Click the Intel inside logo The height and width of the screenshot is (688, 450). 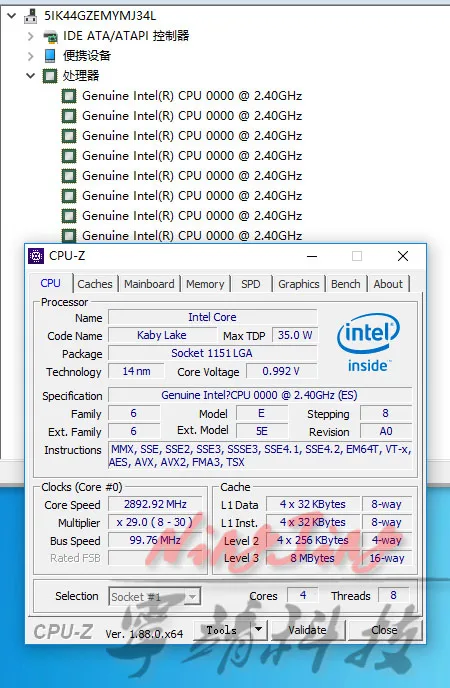[x=368, y=343]
